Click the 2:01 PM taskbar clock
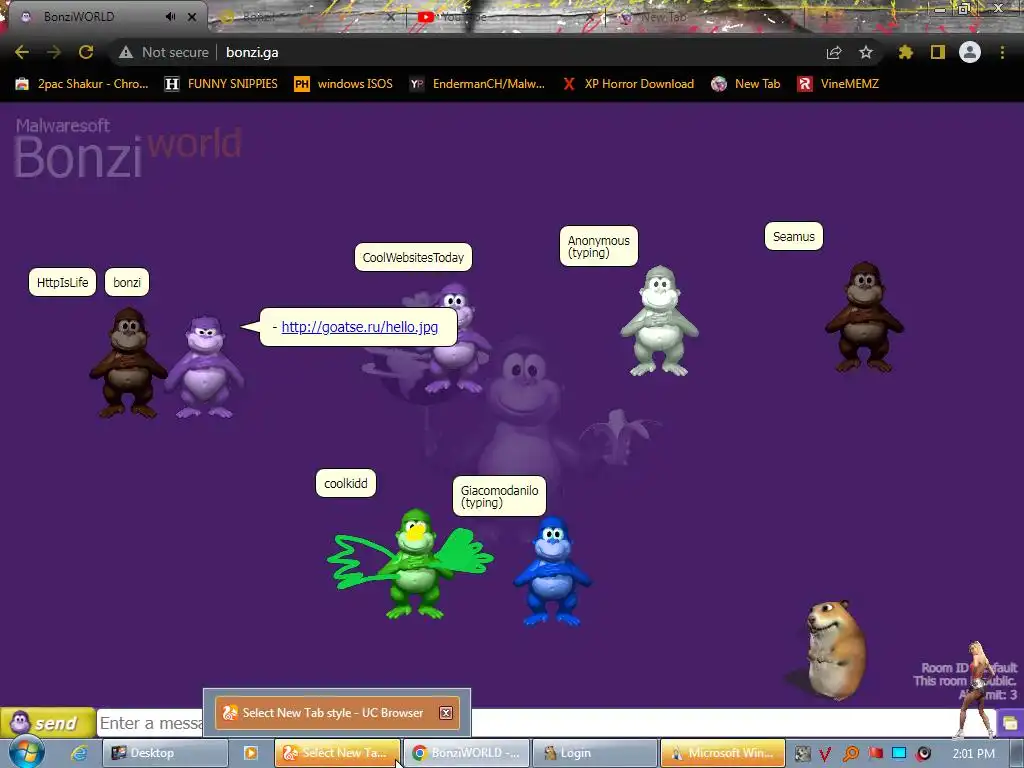Viewport: 1024px width, 768px height. pos(973,754)
